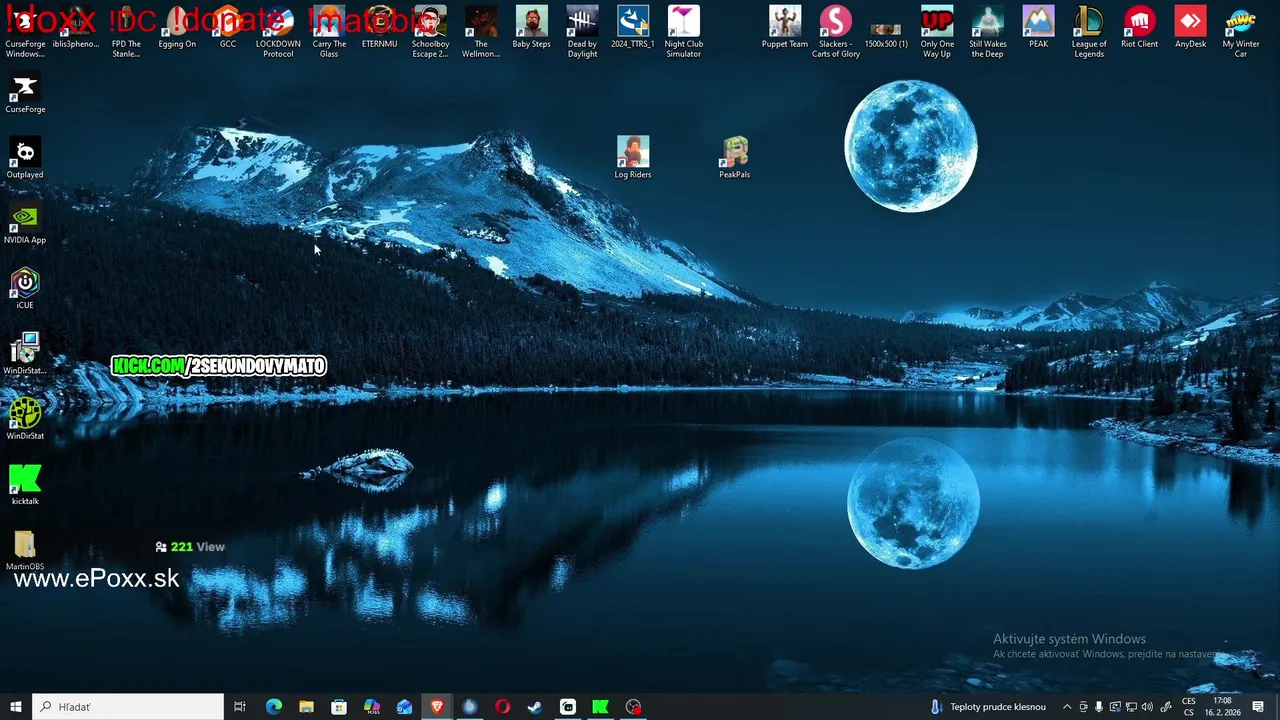
Task: Select the Outplayed desktop shortcut
Action: point(25,159)
